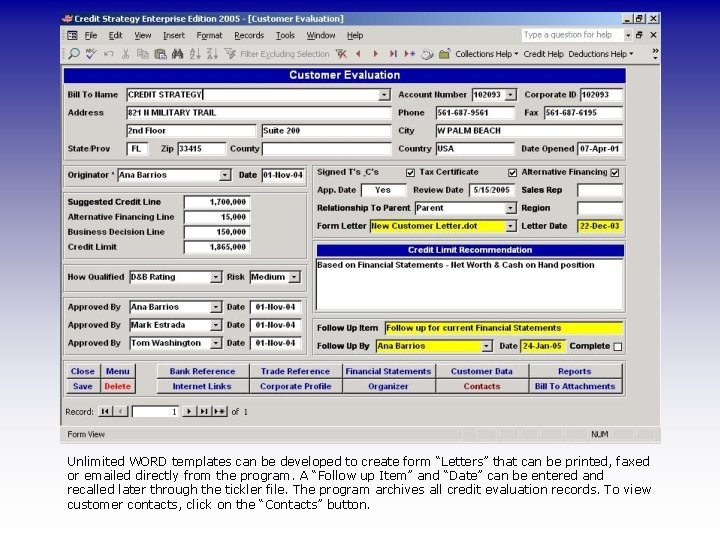The height and width of the screenshot is (540, 720).
Task: Open the Records menu
Action: [x=249, y=35]
